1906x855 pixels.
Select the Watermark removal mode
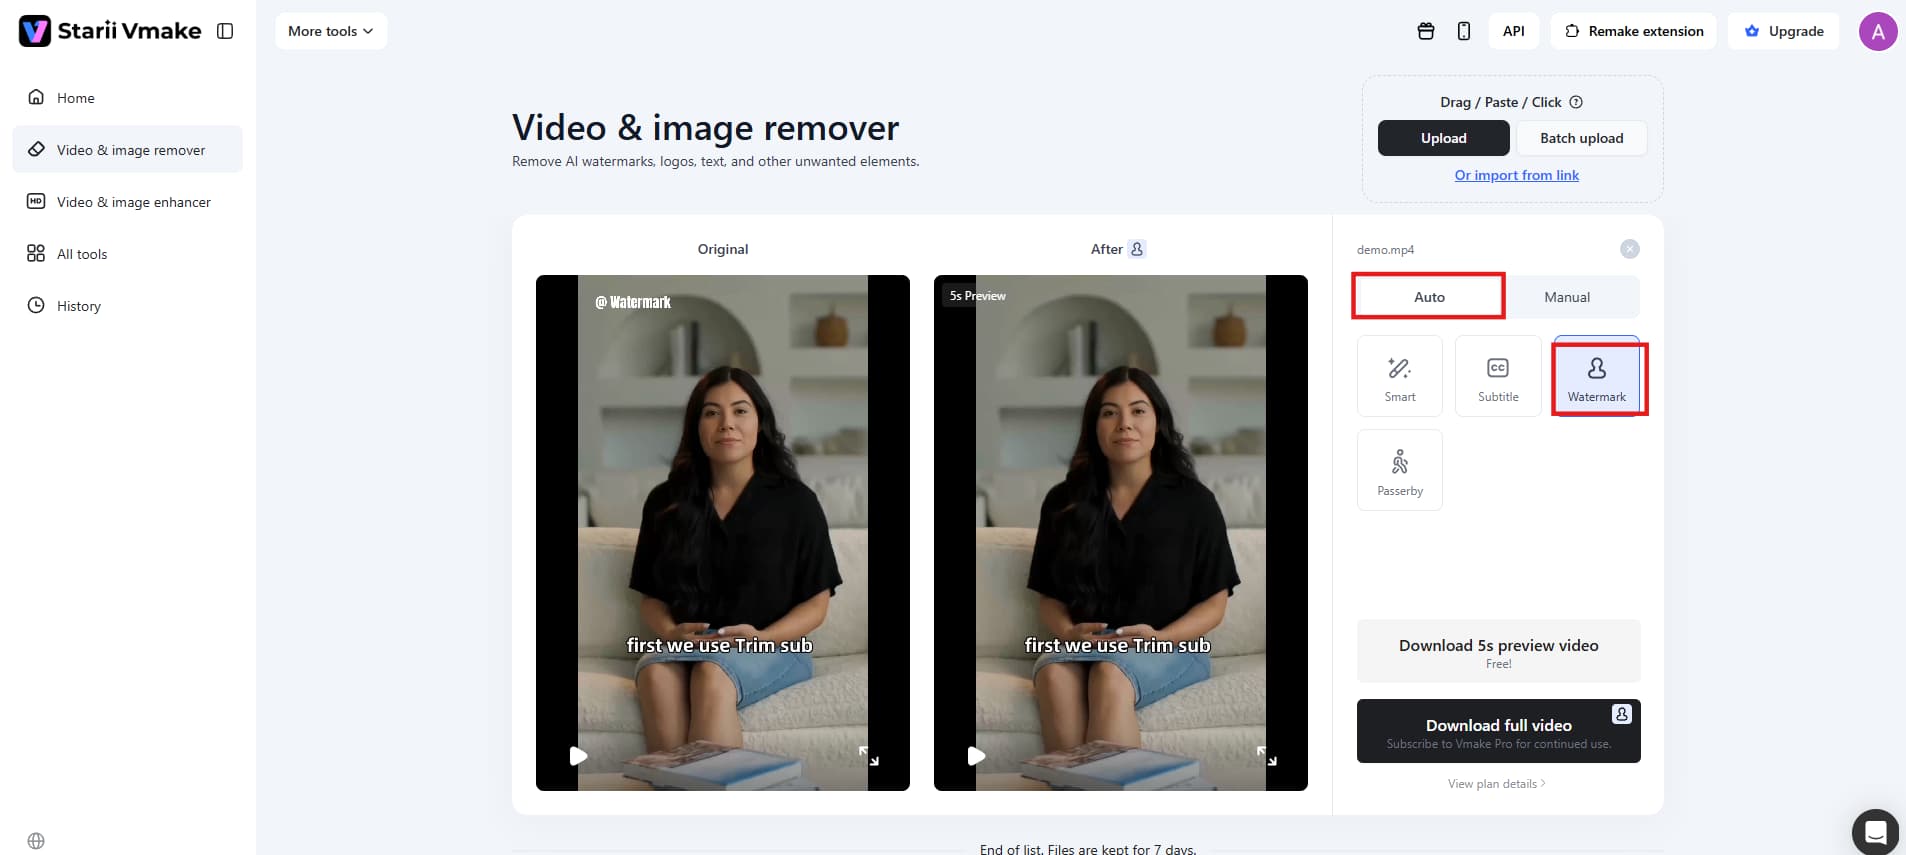1597,377
